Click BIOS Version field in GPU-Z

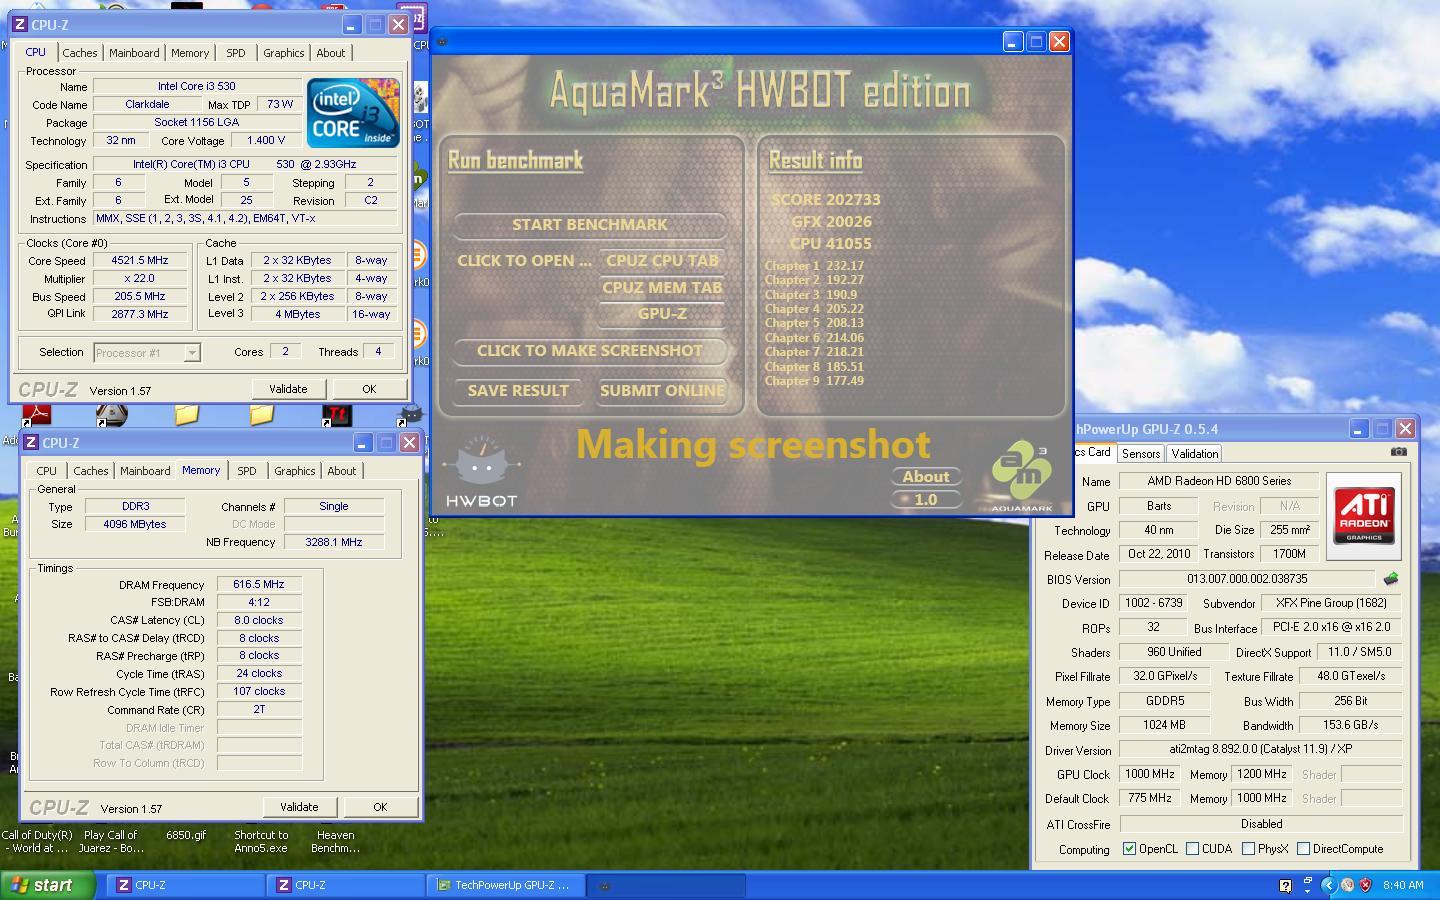(x=1247, y=579)
